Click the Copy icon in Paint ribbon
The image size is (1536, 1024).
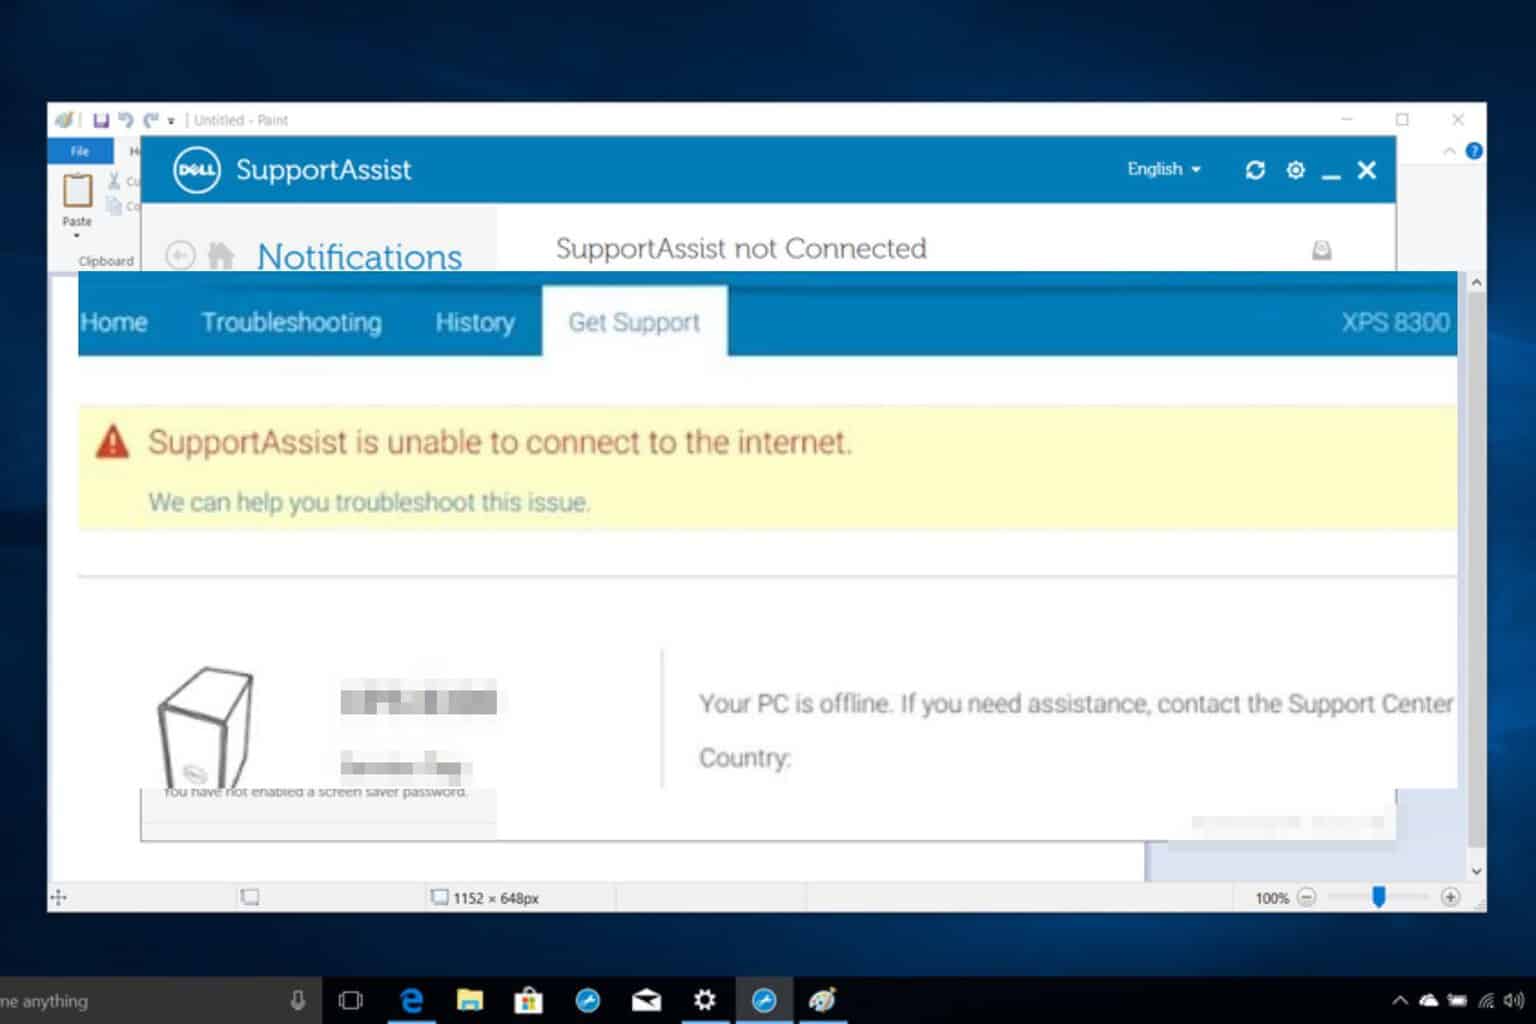pyautogui.click(x=114, y=205)
